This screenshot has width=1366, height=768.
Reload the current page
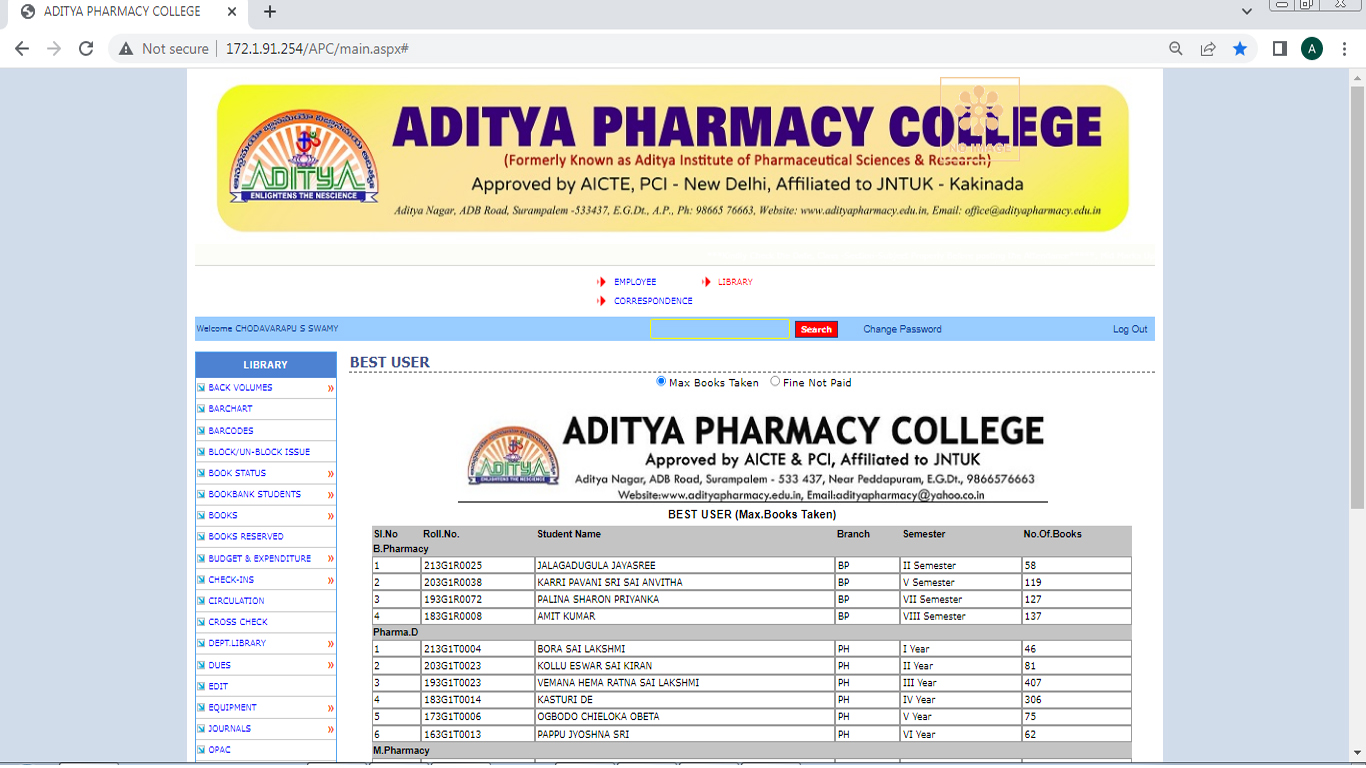coord(86,48)
